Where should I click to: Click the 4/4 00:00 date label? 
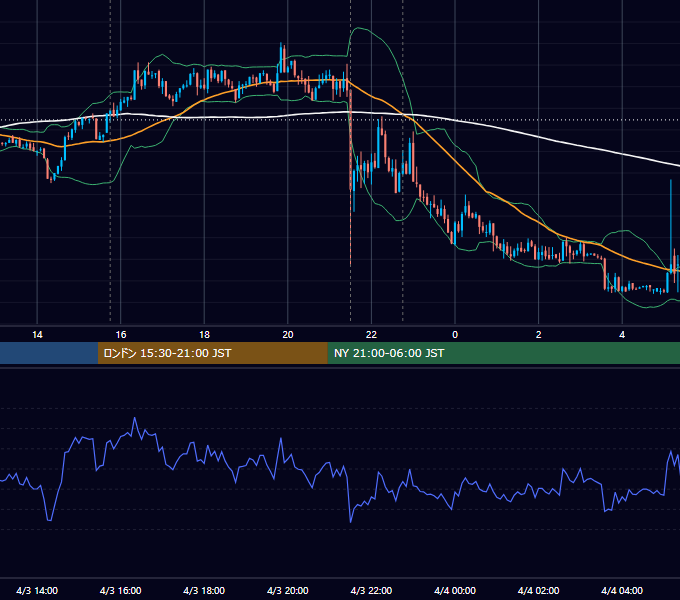(455, 590)
